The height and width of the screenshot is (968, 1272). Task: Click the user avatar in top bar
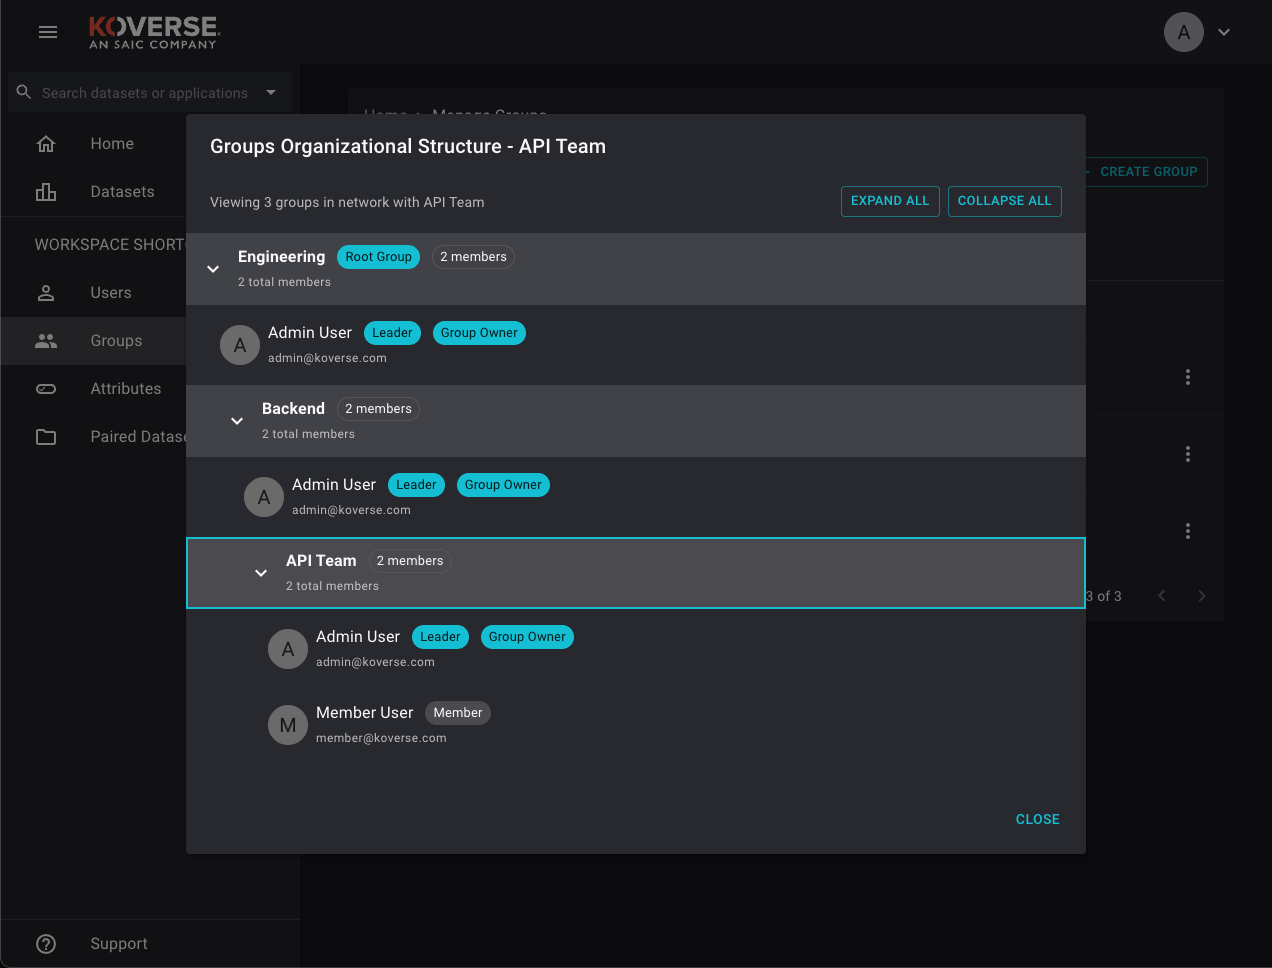1184,32
